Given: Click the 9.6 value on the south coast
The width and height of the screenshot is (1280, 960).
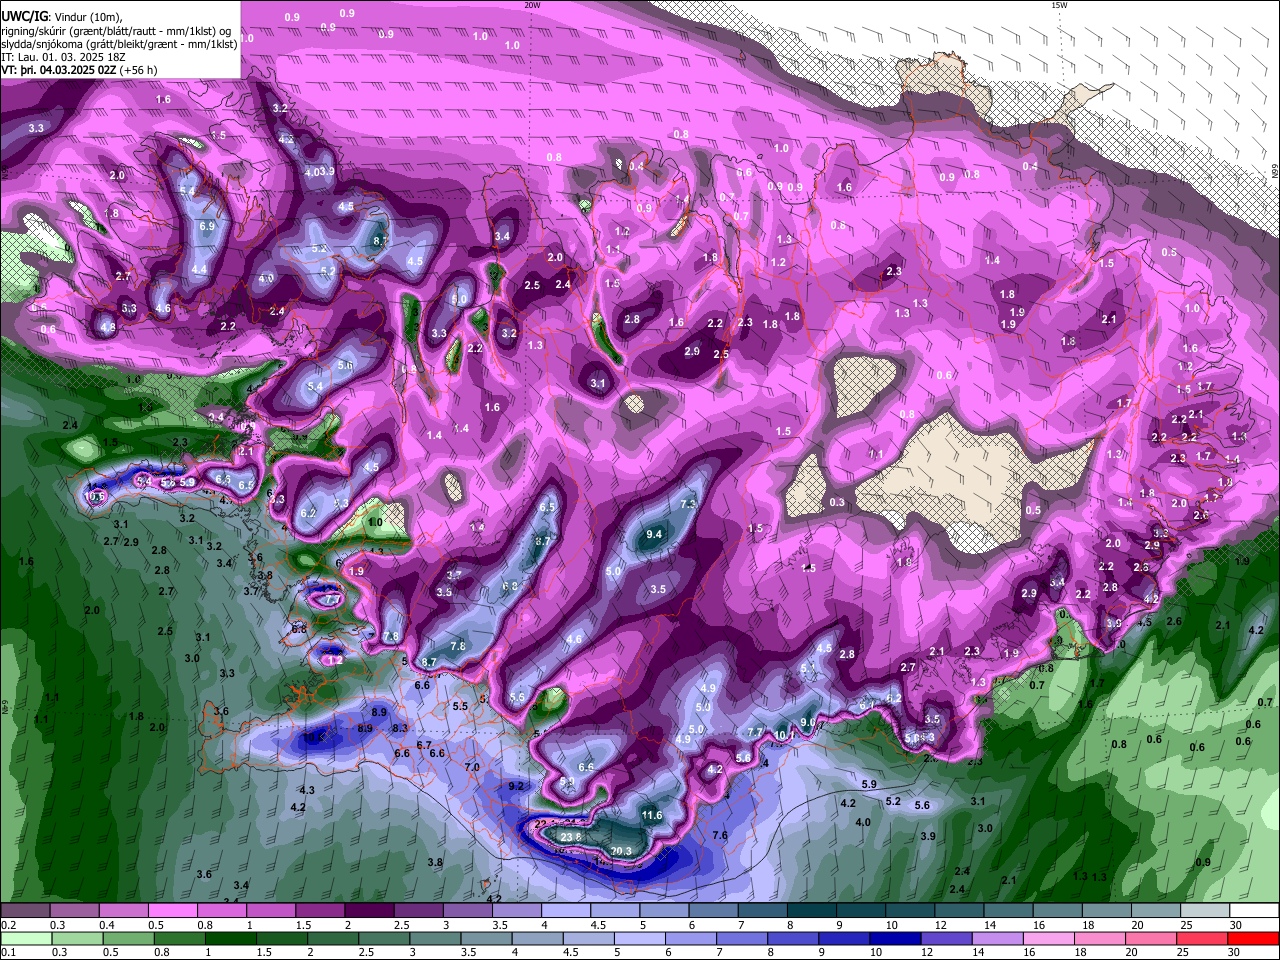Looking at the screenshot, I should [808, 722].
